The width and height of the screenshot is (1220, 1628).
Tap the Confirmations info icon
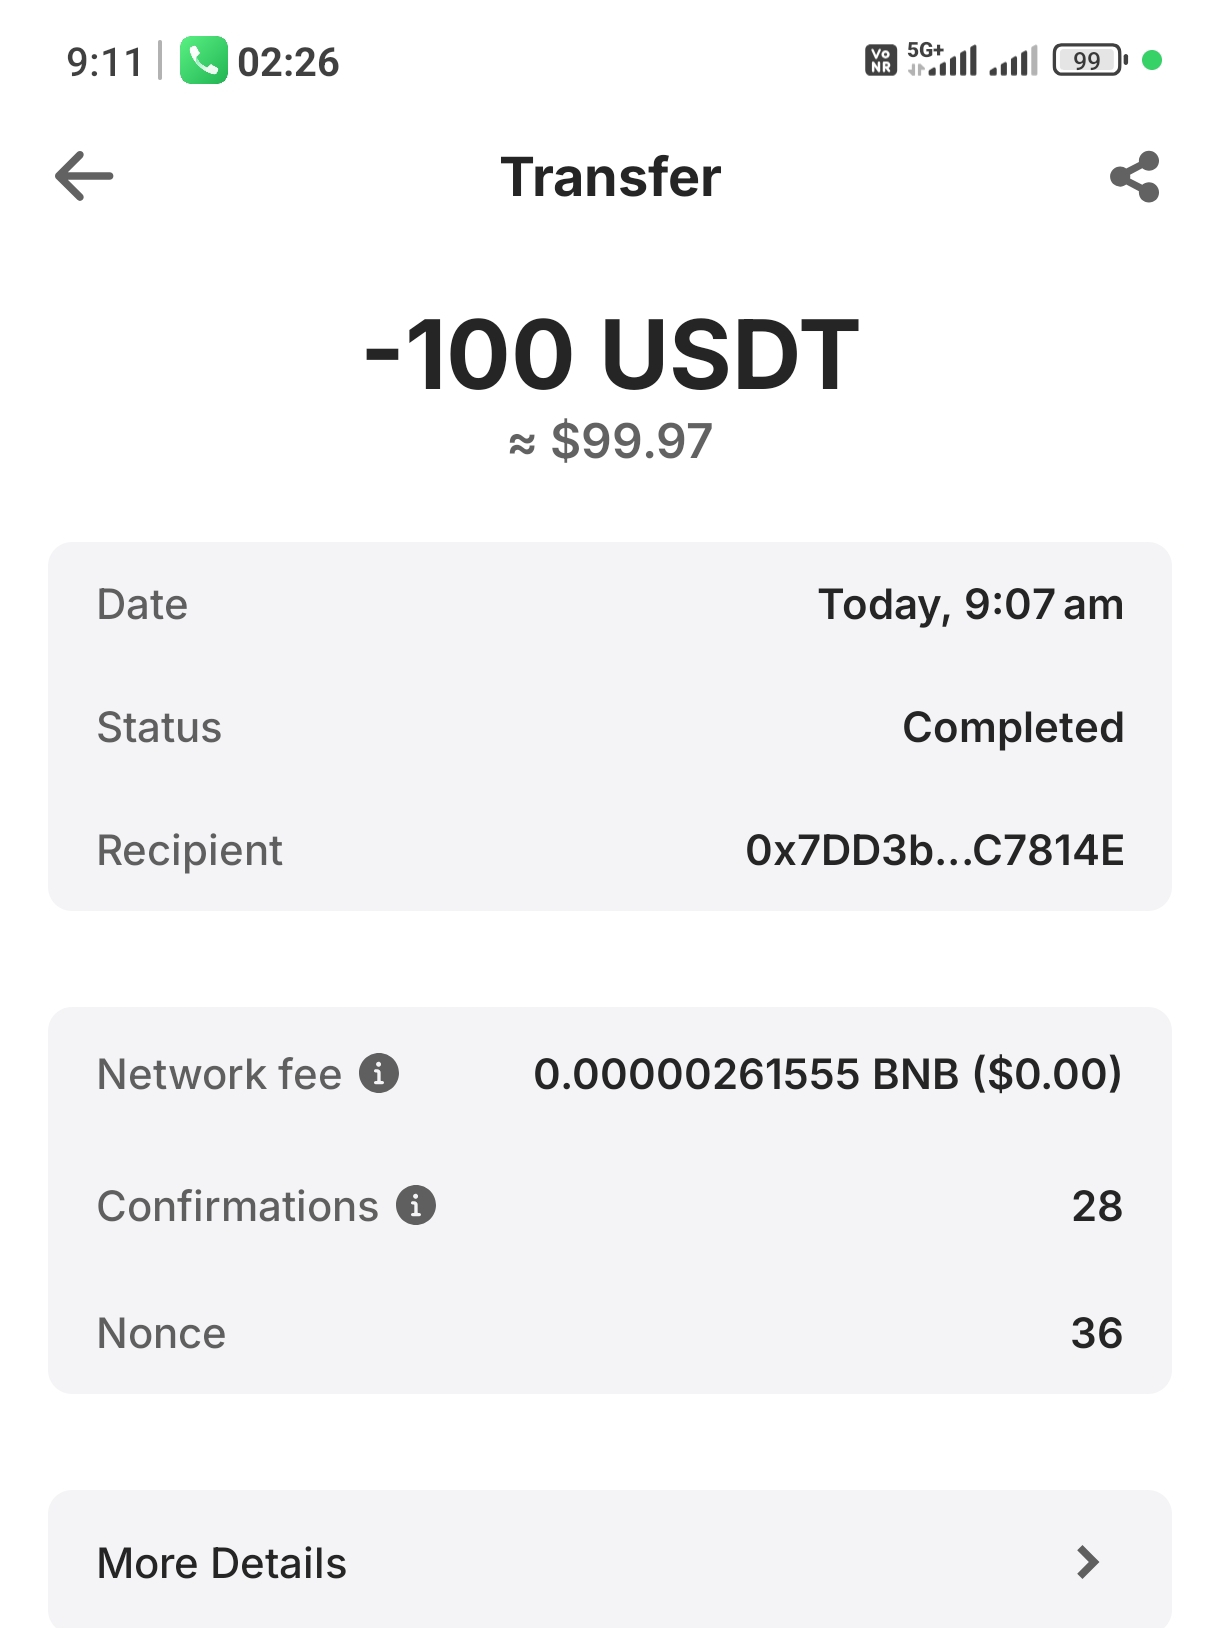point(416,1205)
